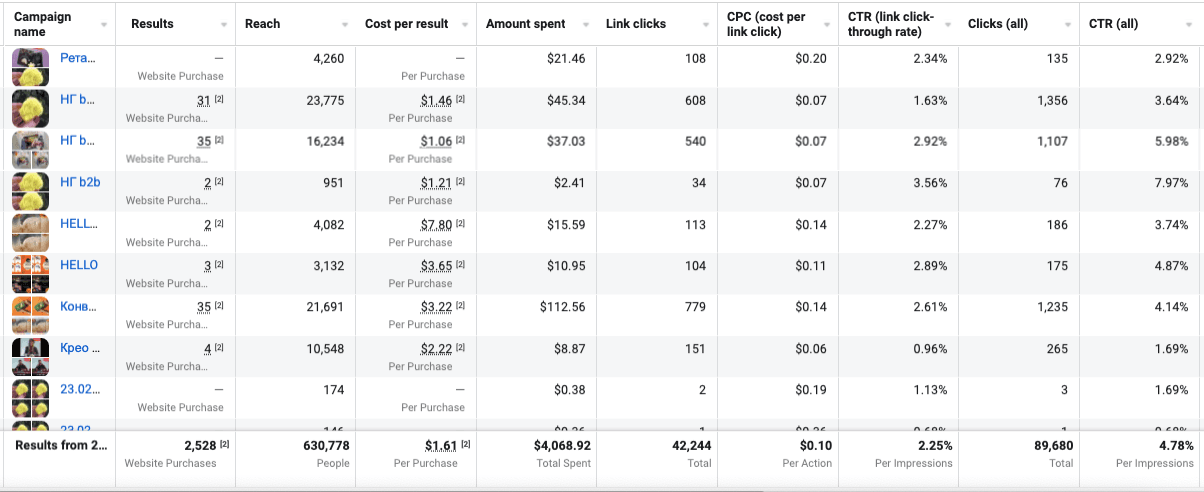
Task: Open the Cost per result column dropdown
Action: click(465, 24)
